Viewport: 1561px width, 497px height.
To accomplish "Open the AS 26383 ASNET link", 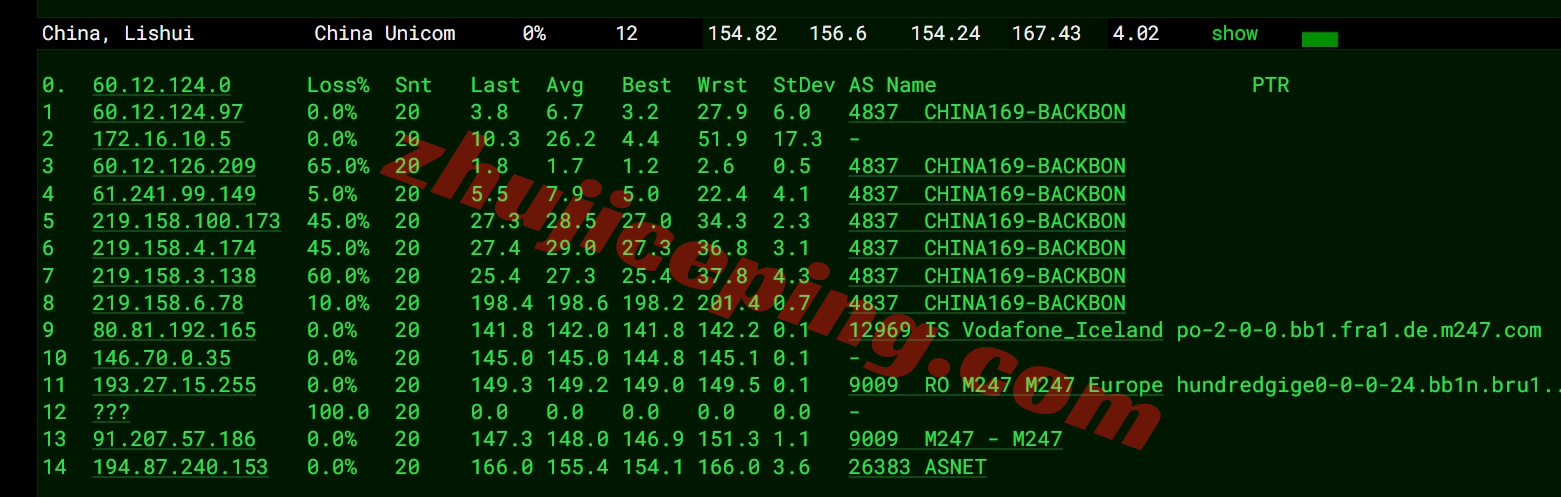I will [917, 467].
